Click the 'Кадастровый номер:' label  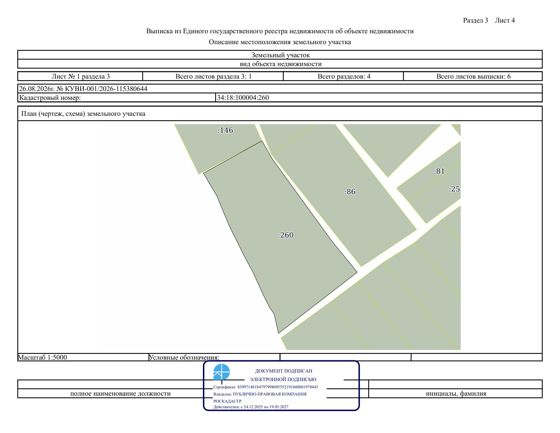(50, 98)
